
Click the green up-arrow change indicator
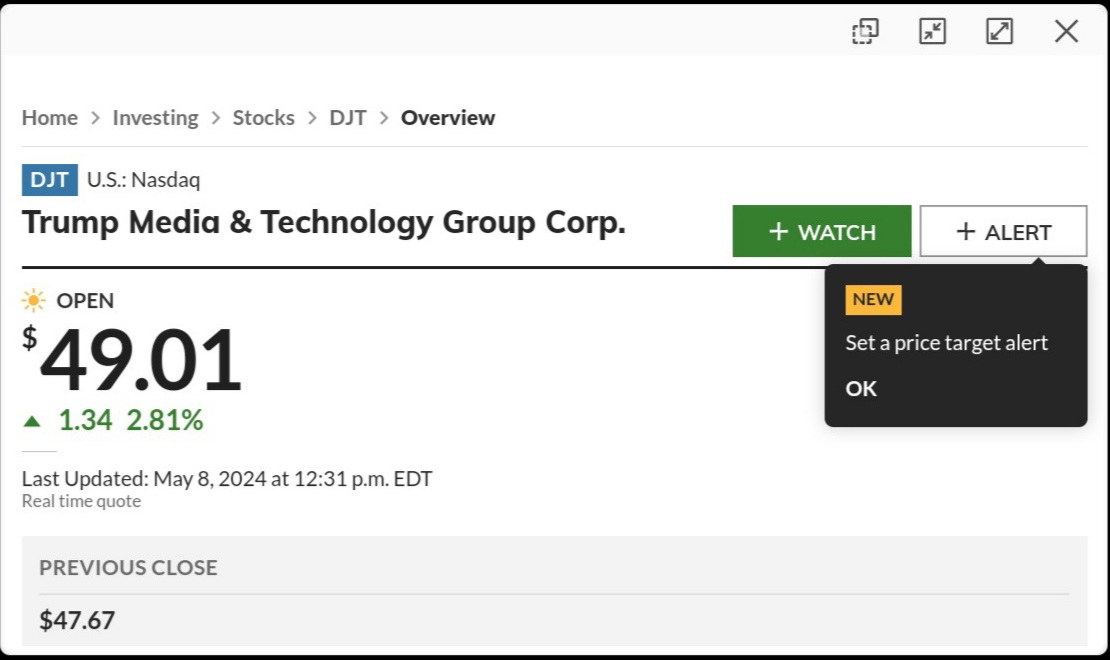click(32, 422)
